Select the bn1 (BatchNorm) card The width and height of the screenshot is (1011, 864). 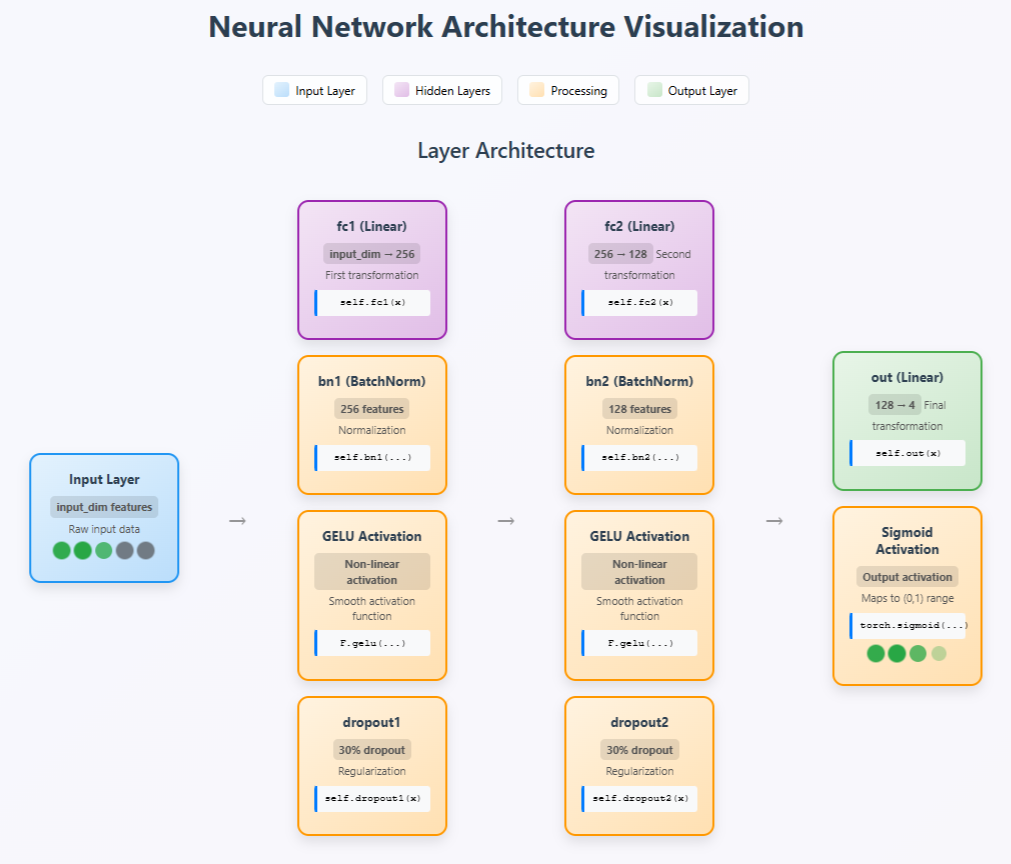click(x=372, y=425)
